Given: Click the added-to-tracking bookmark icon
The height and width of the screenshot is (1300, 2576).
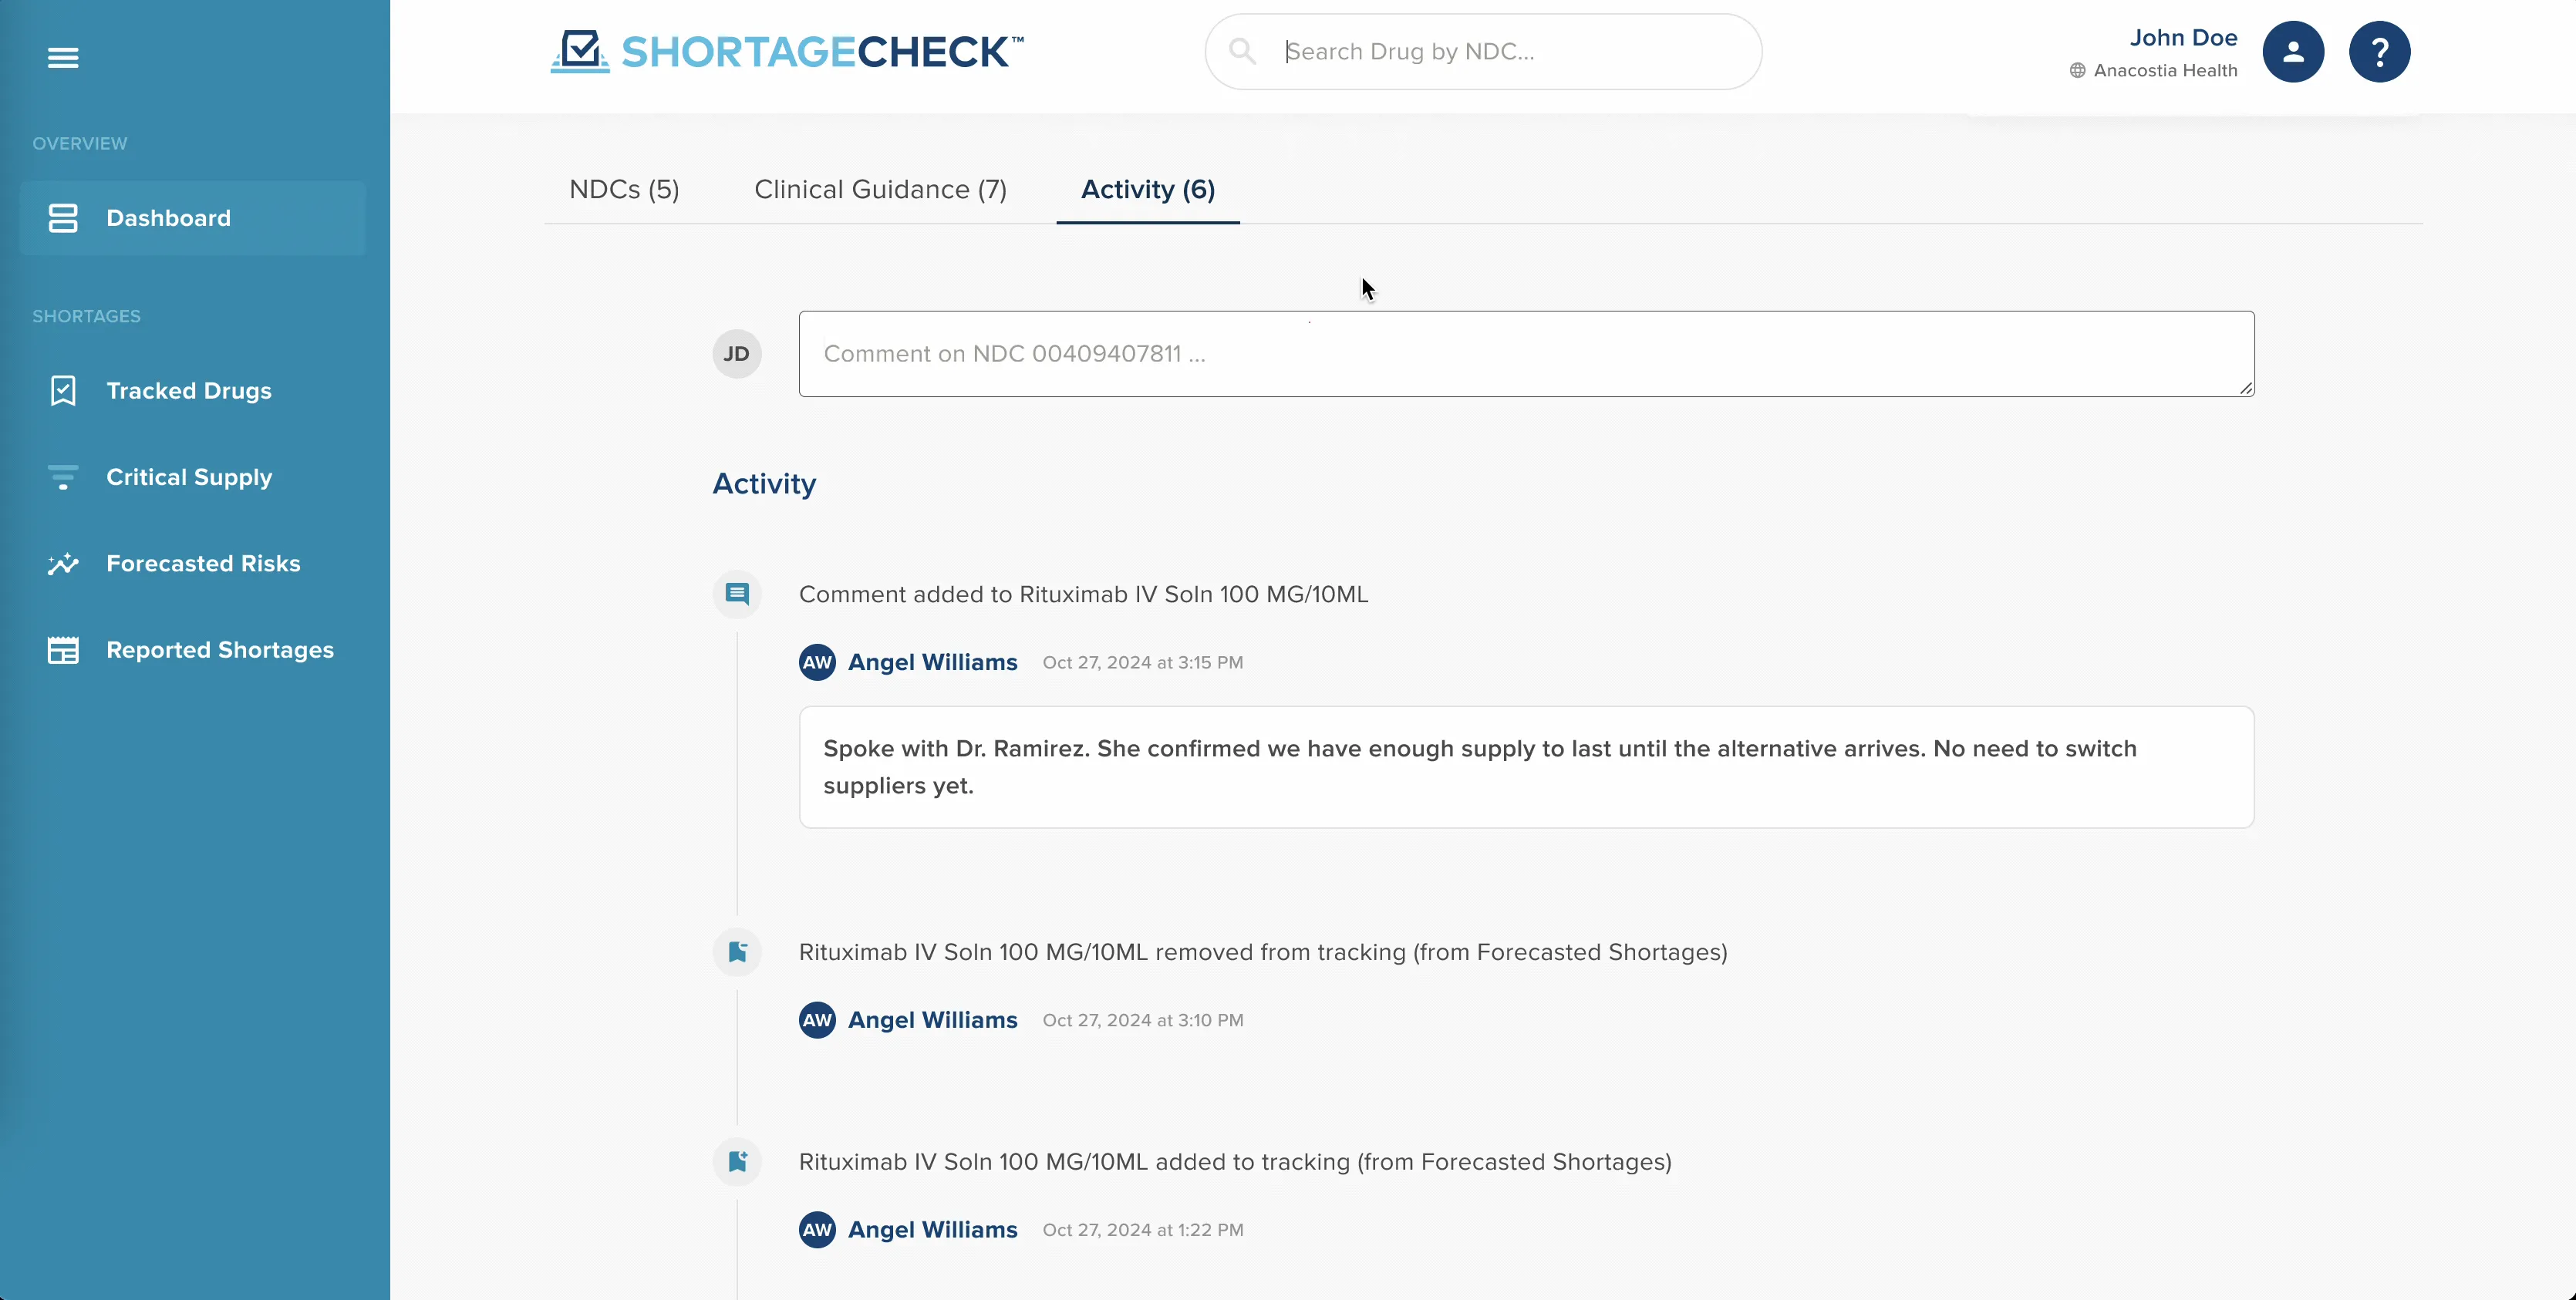Looking at the screenshot, I should click(737, 1162).
